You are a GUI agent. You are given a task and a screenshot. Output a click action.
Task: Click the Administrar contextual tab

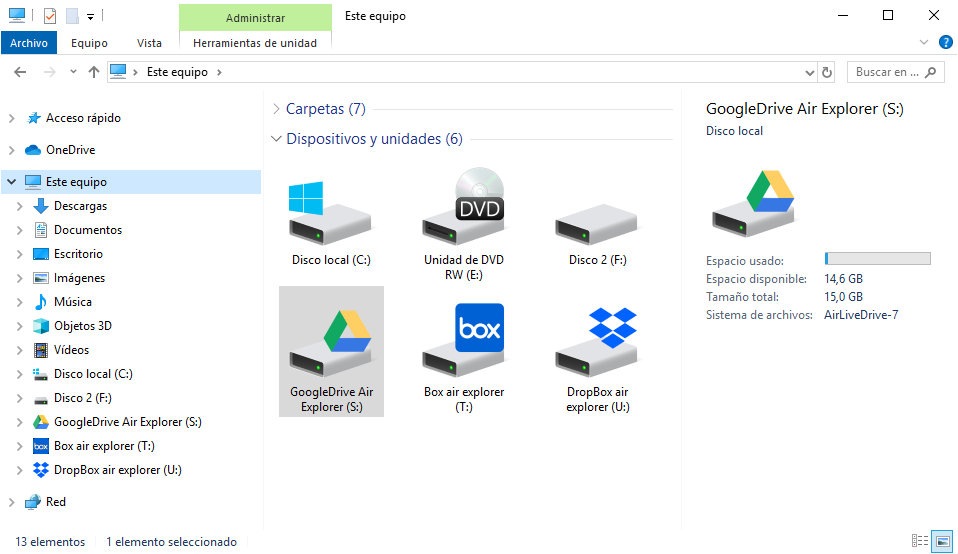[255, 18]
